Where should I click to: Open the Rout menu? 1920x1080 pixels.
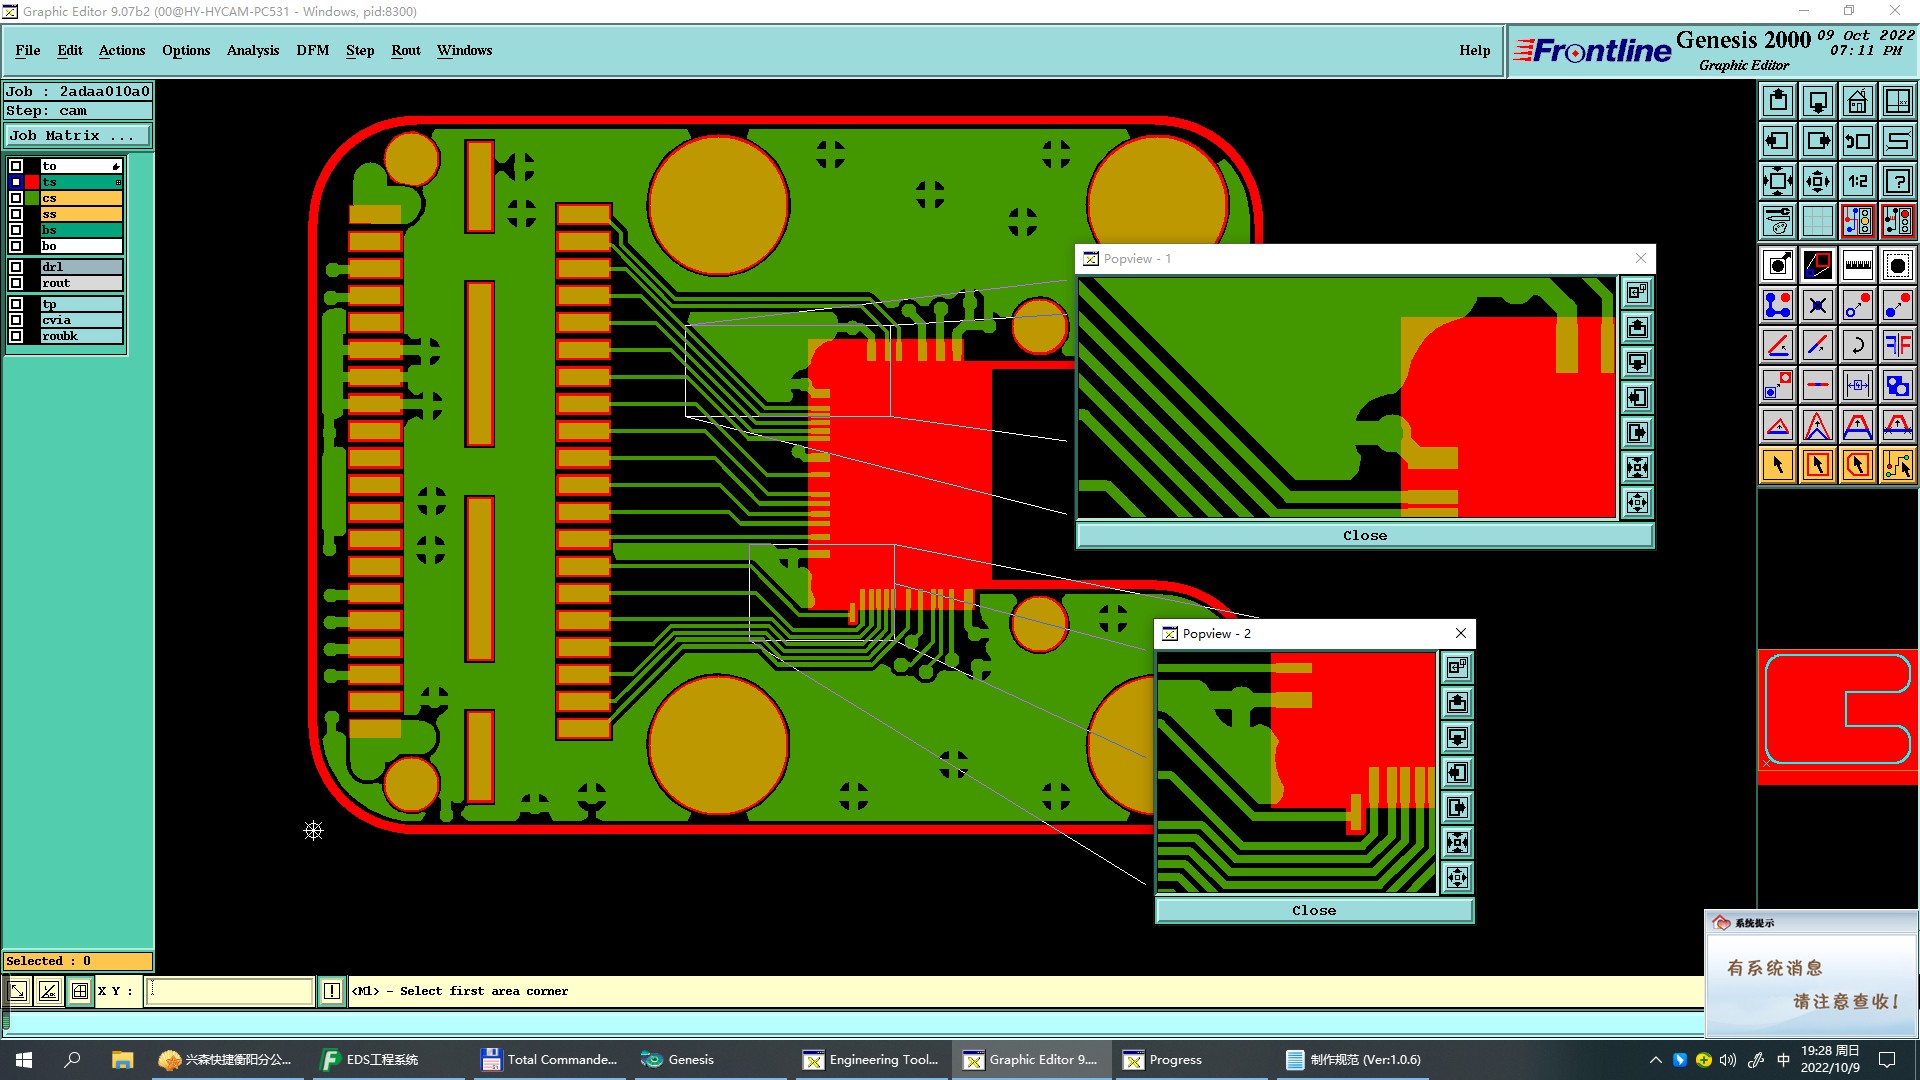(x=405, y=50)
